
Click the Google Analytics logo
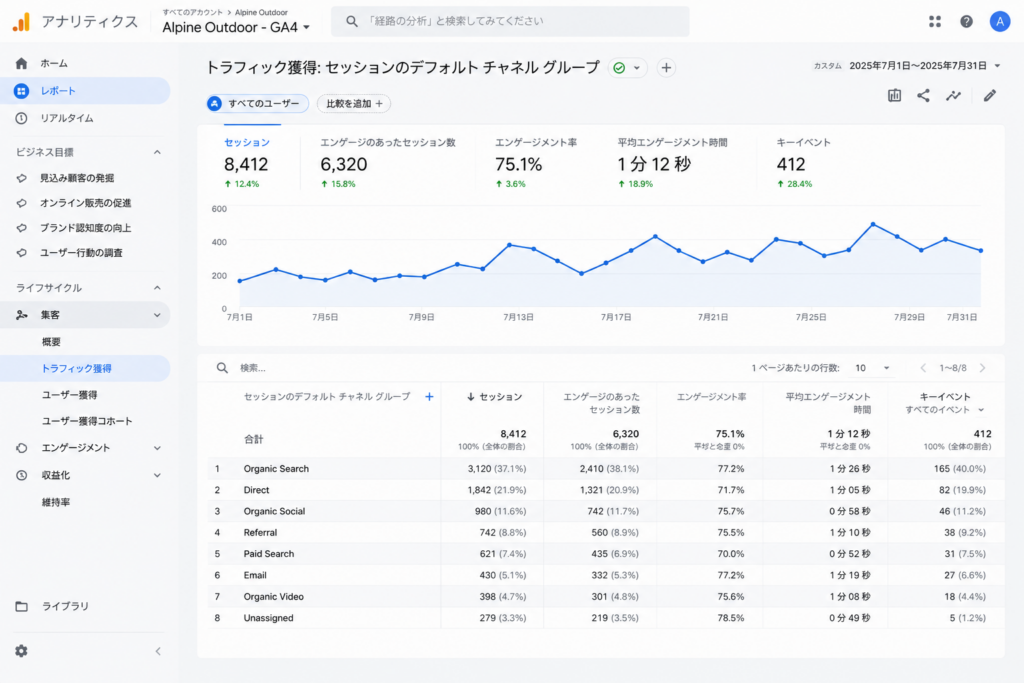22,22
